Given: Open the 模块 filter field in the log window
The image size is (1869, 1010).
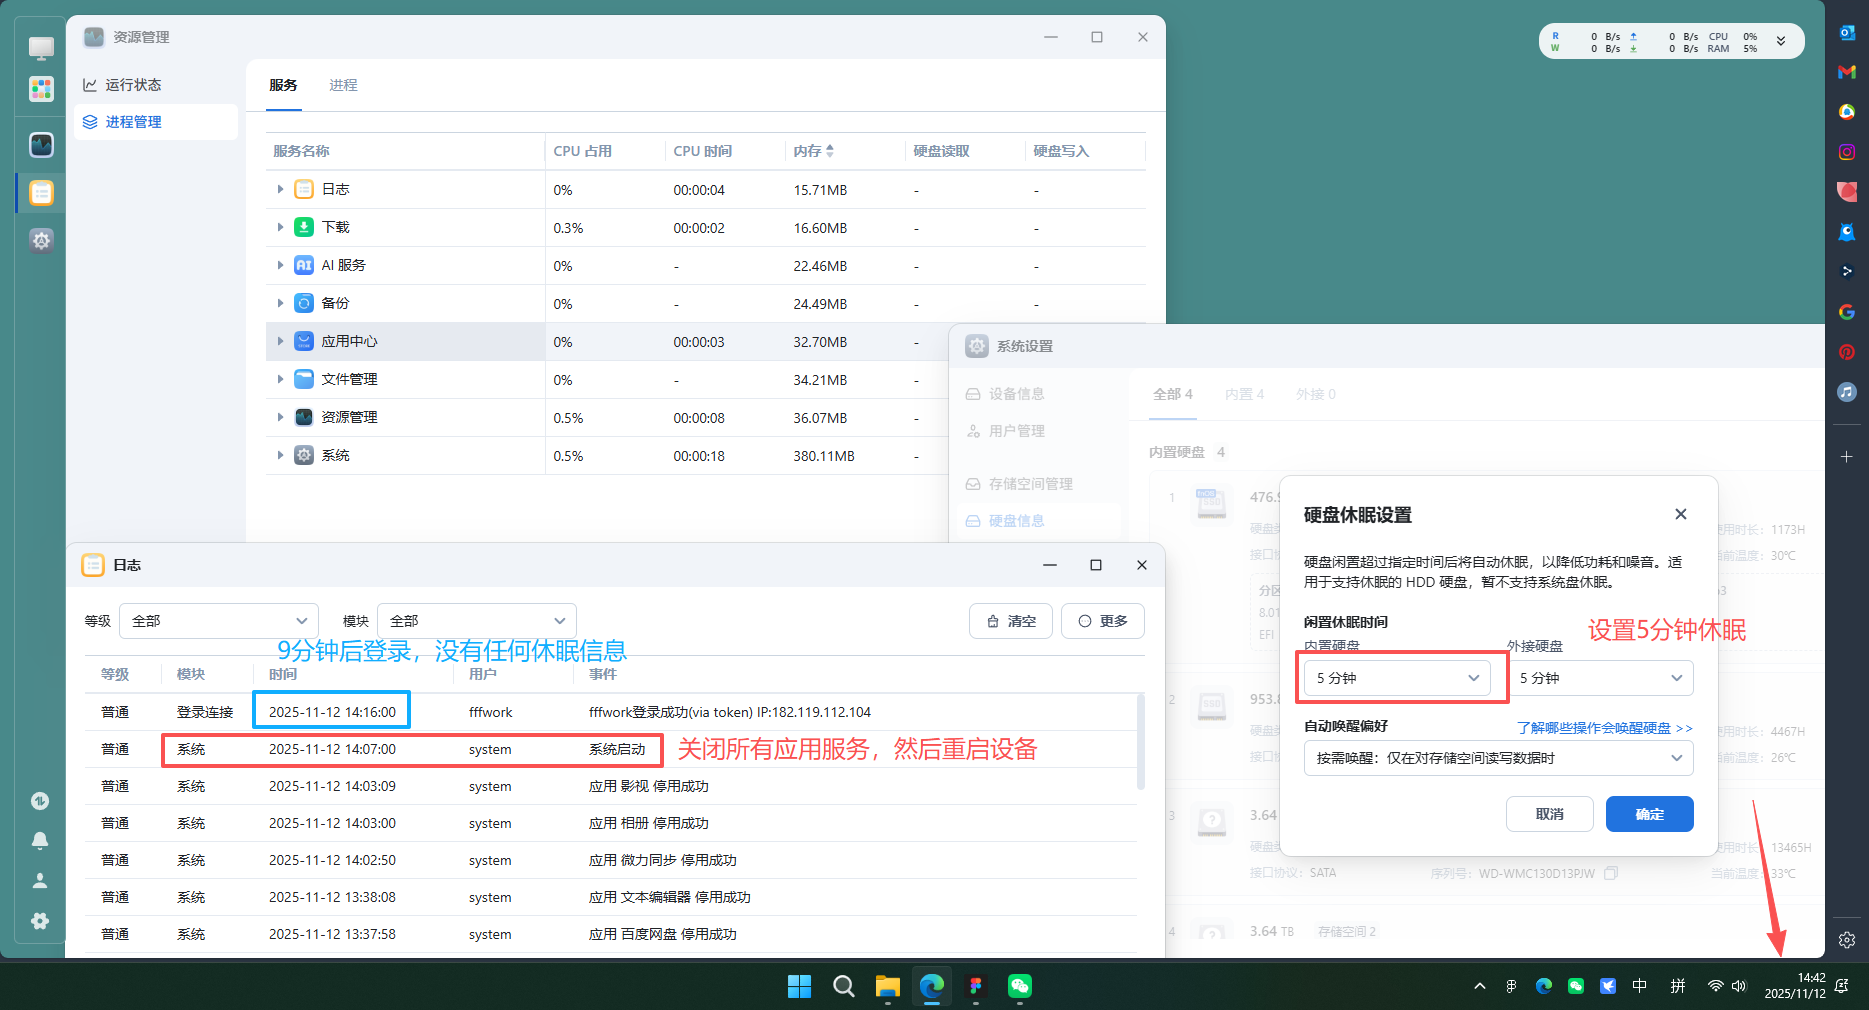Looking at the screenshot, I should 476,620.
